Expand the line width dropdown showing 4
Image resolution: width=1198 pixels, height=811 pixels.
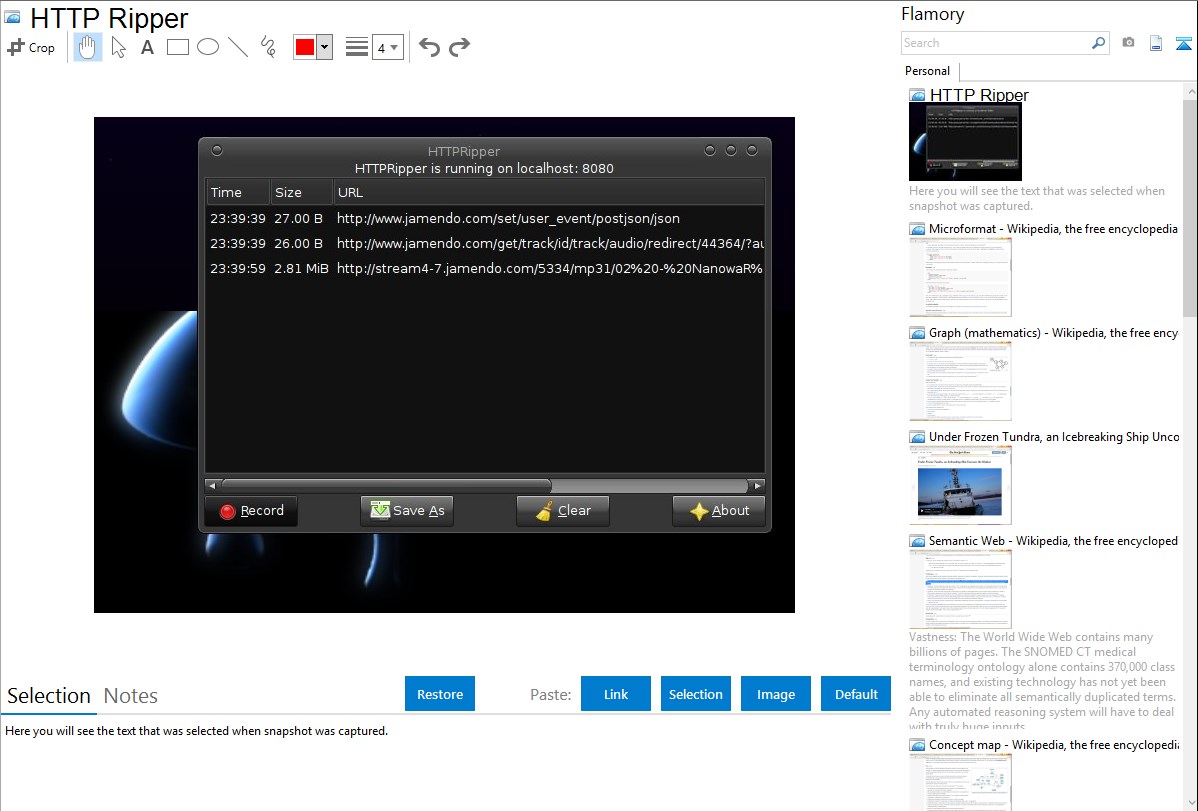pos(387,47)
